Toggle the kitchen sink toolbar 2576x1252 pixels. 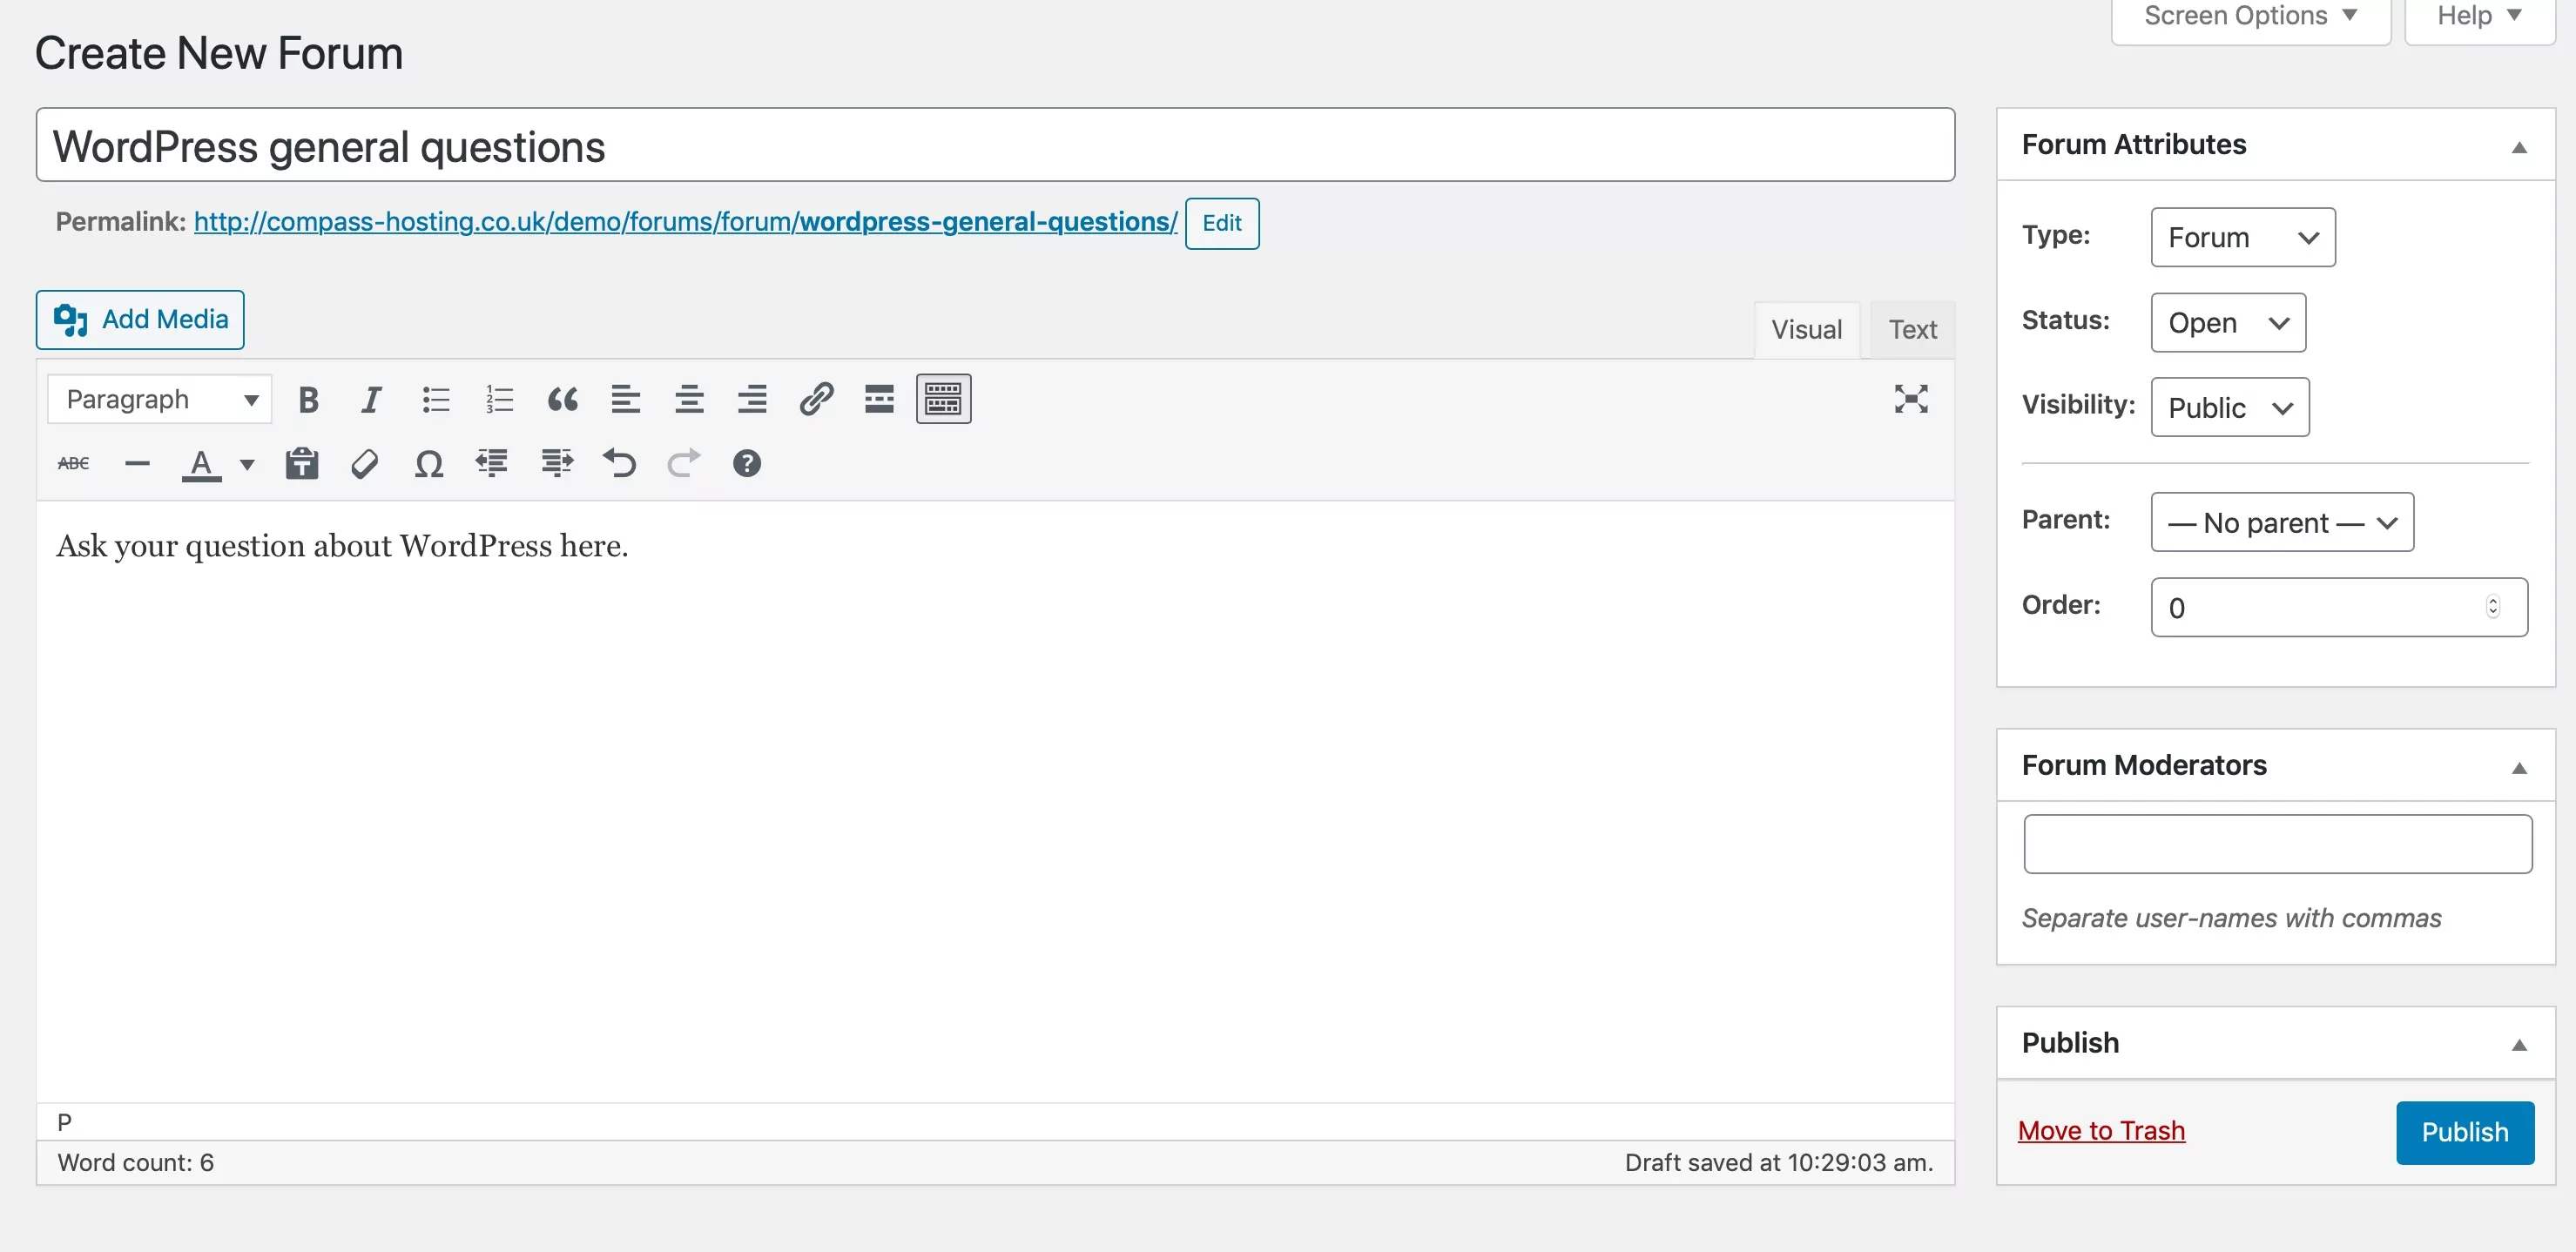(x=943, y=400)
